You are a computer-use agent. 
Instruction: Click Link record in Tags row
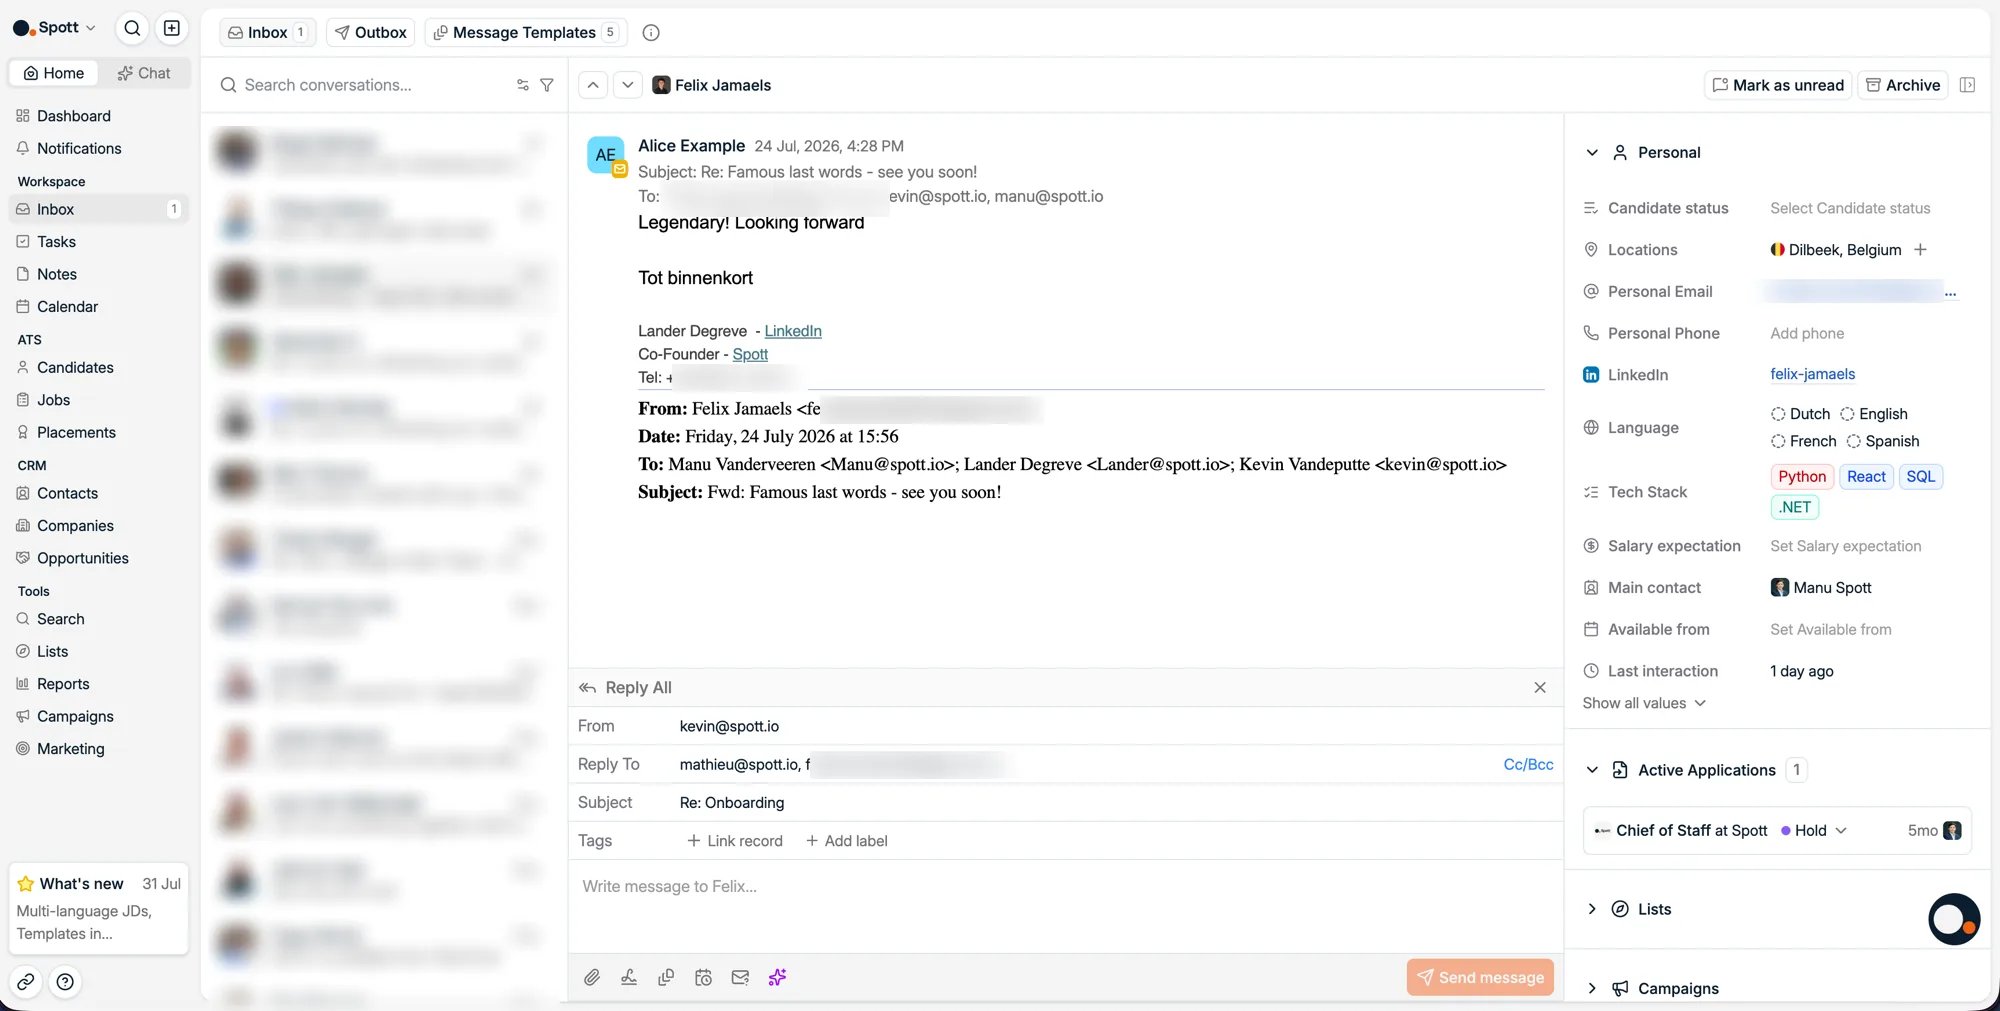[735, 841]
